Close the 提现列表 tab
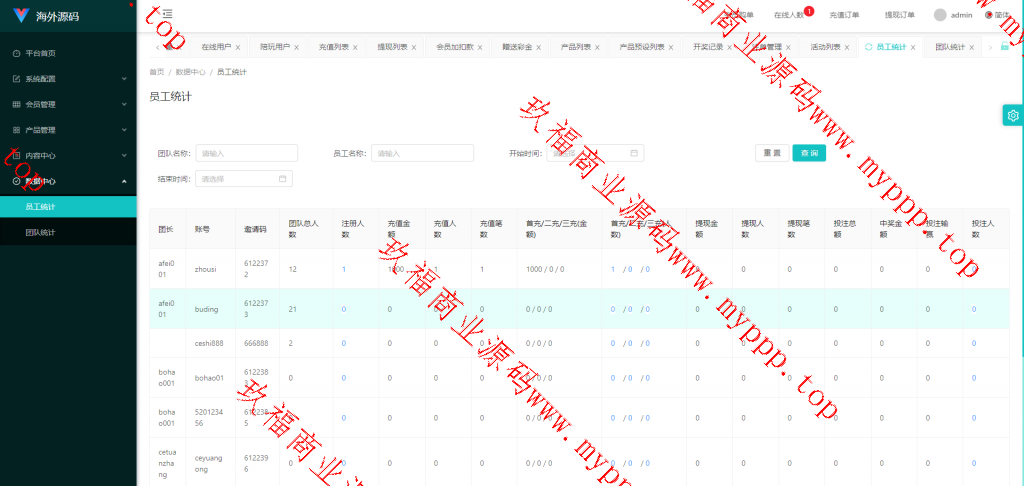The image size is (1024, 486). 413,48
